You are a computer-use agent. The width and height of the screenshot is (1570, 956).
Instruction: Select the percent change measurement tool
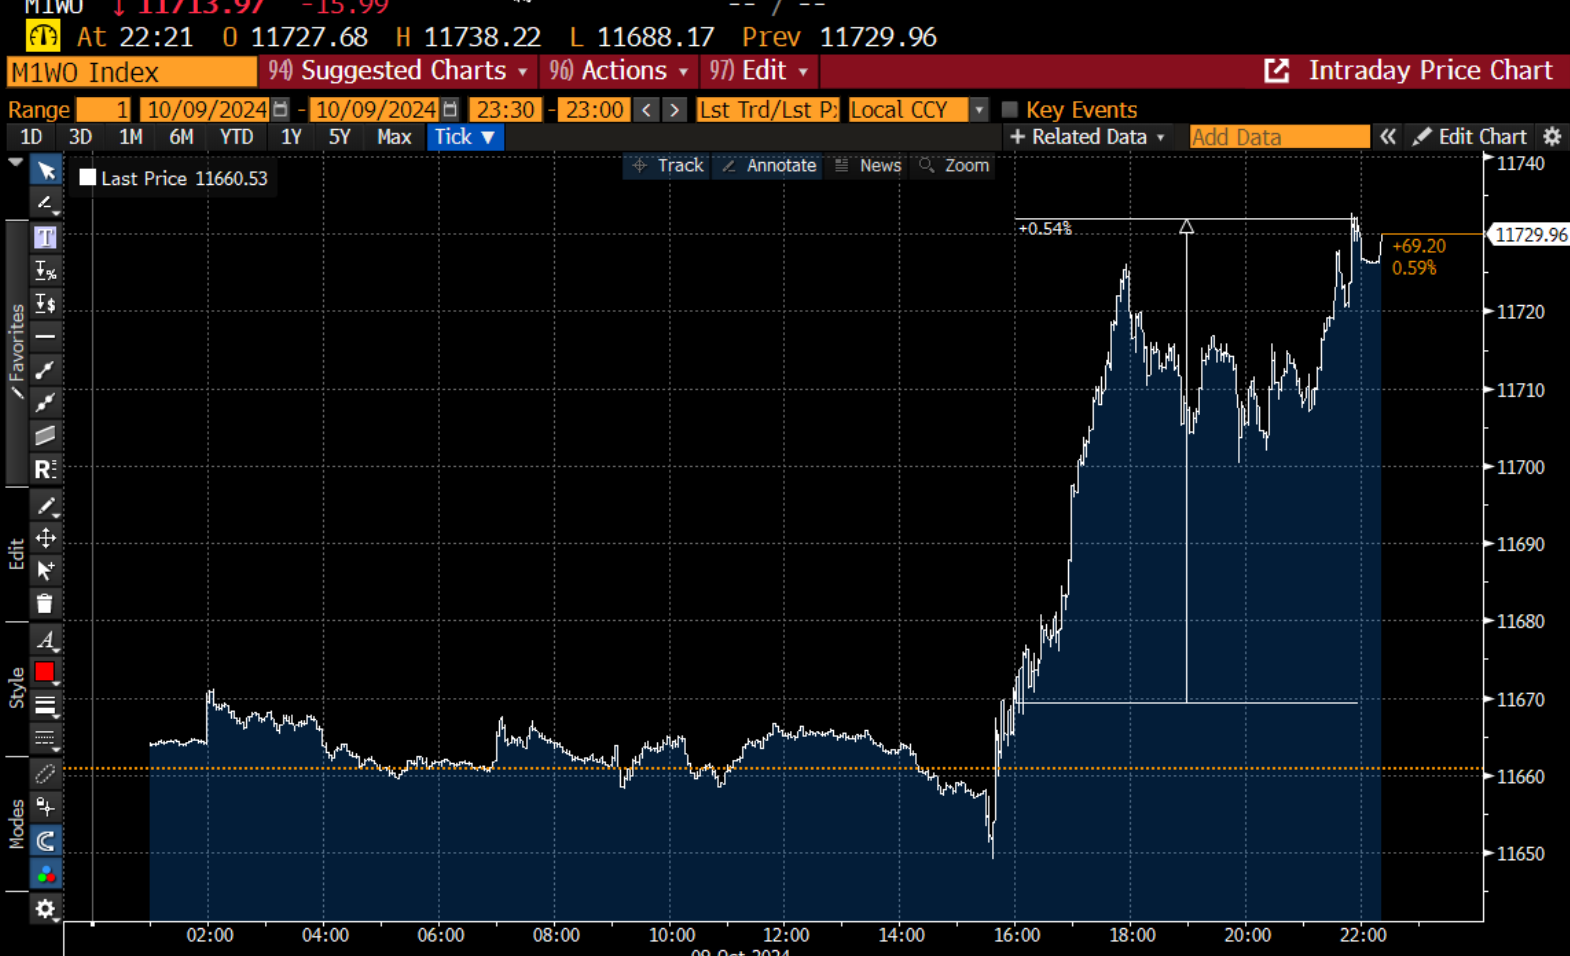point(45,270)
